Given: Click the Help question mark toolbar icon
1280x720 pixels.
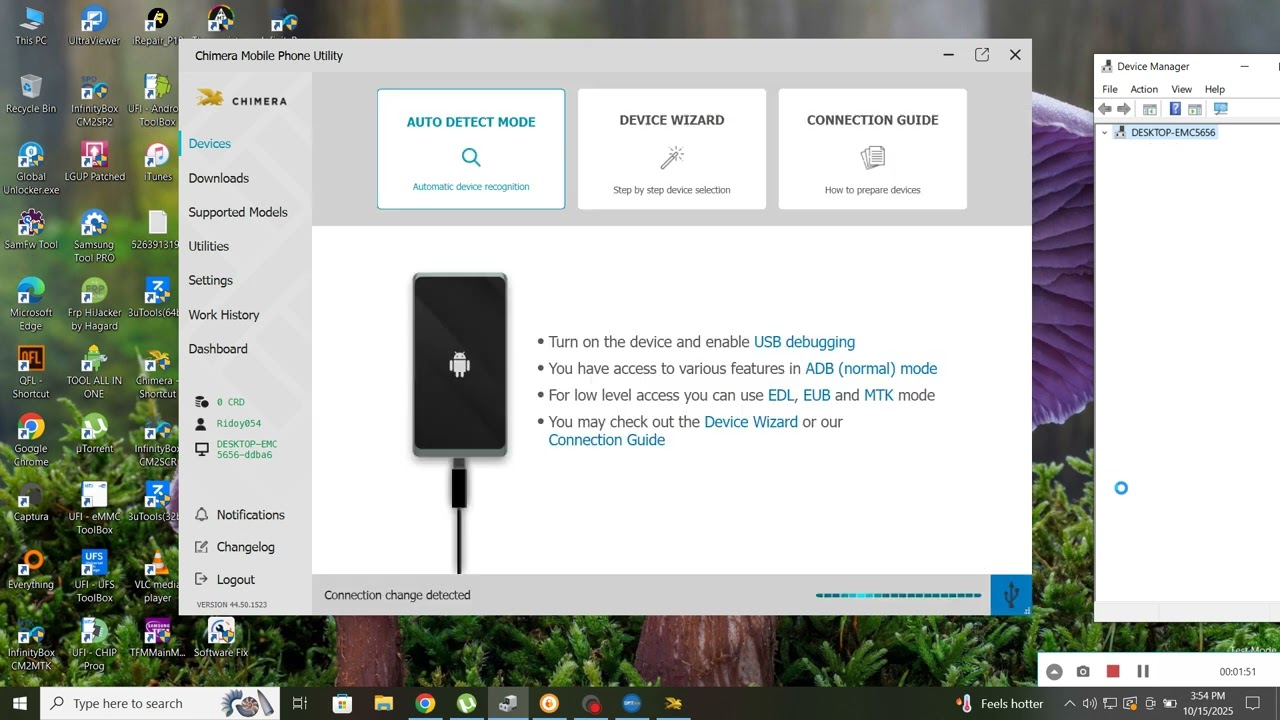Looking at the screenshot, I should [x=1175, y=109].
